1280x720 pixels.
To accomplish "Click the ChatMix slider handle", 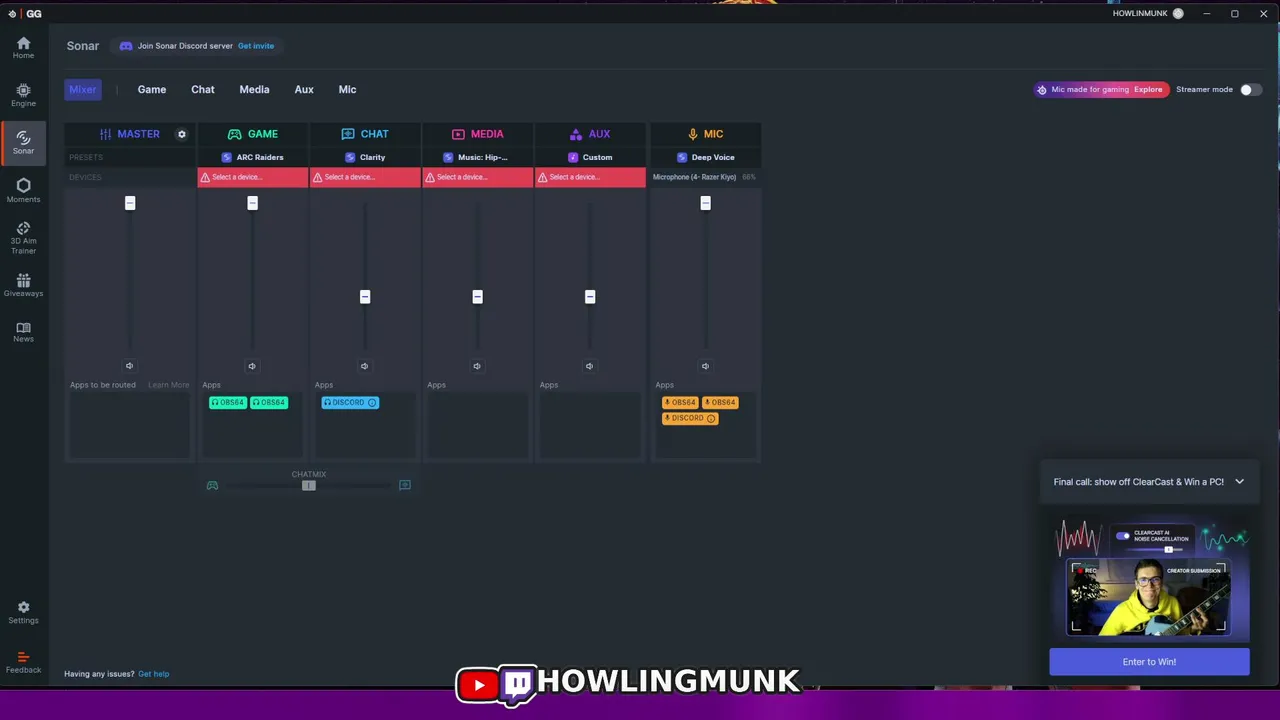I will point(309,485).
